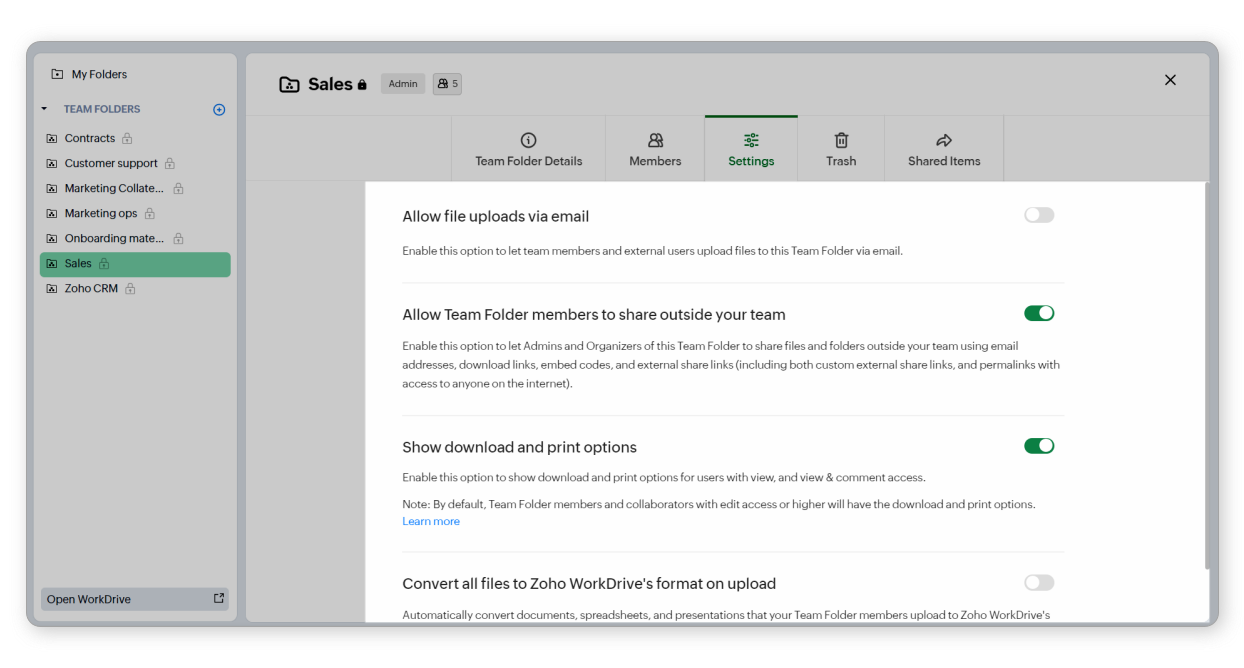Turn off Show download and print options
Screen dimensions: 1244x668
point(1038,446)
